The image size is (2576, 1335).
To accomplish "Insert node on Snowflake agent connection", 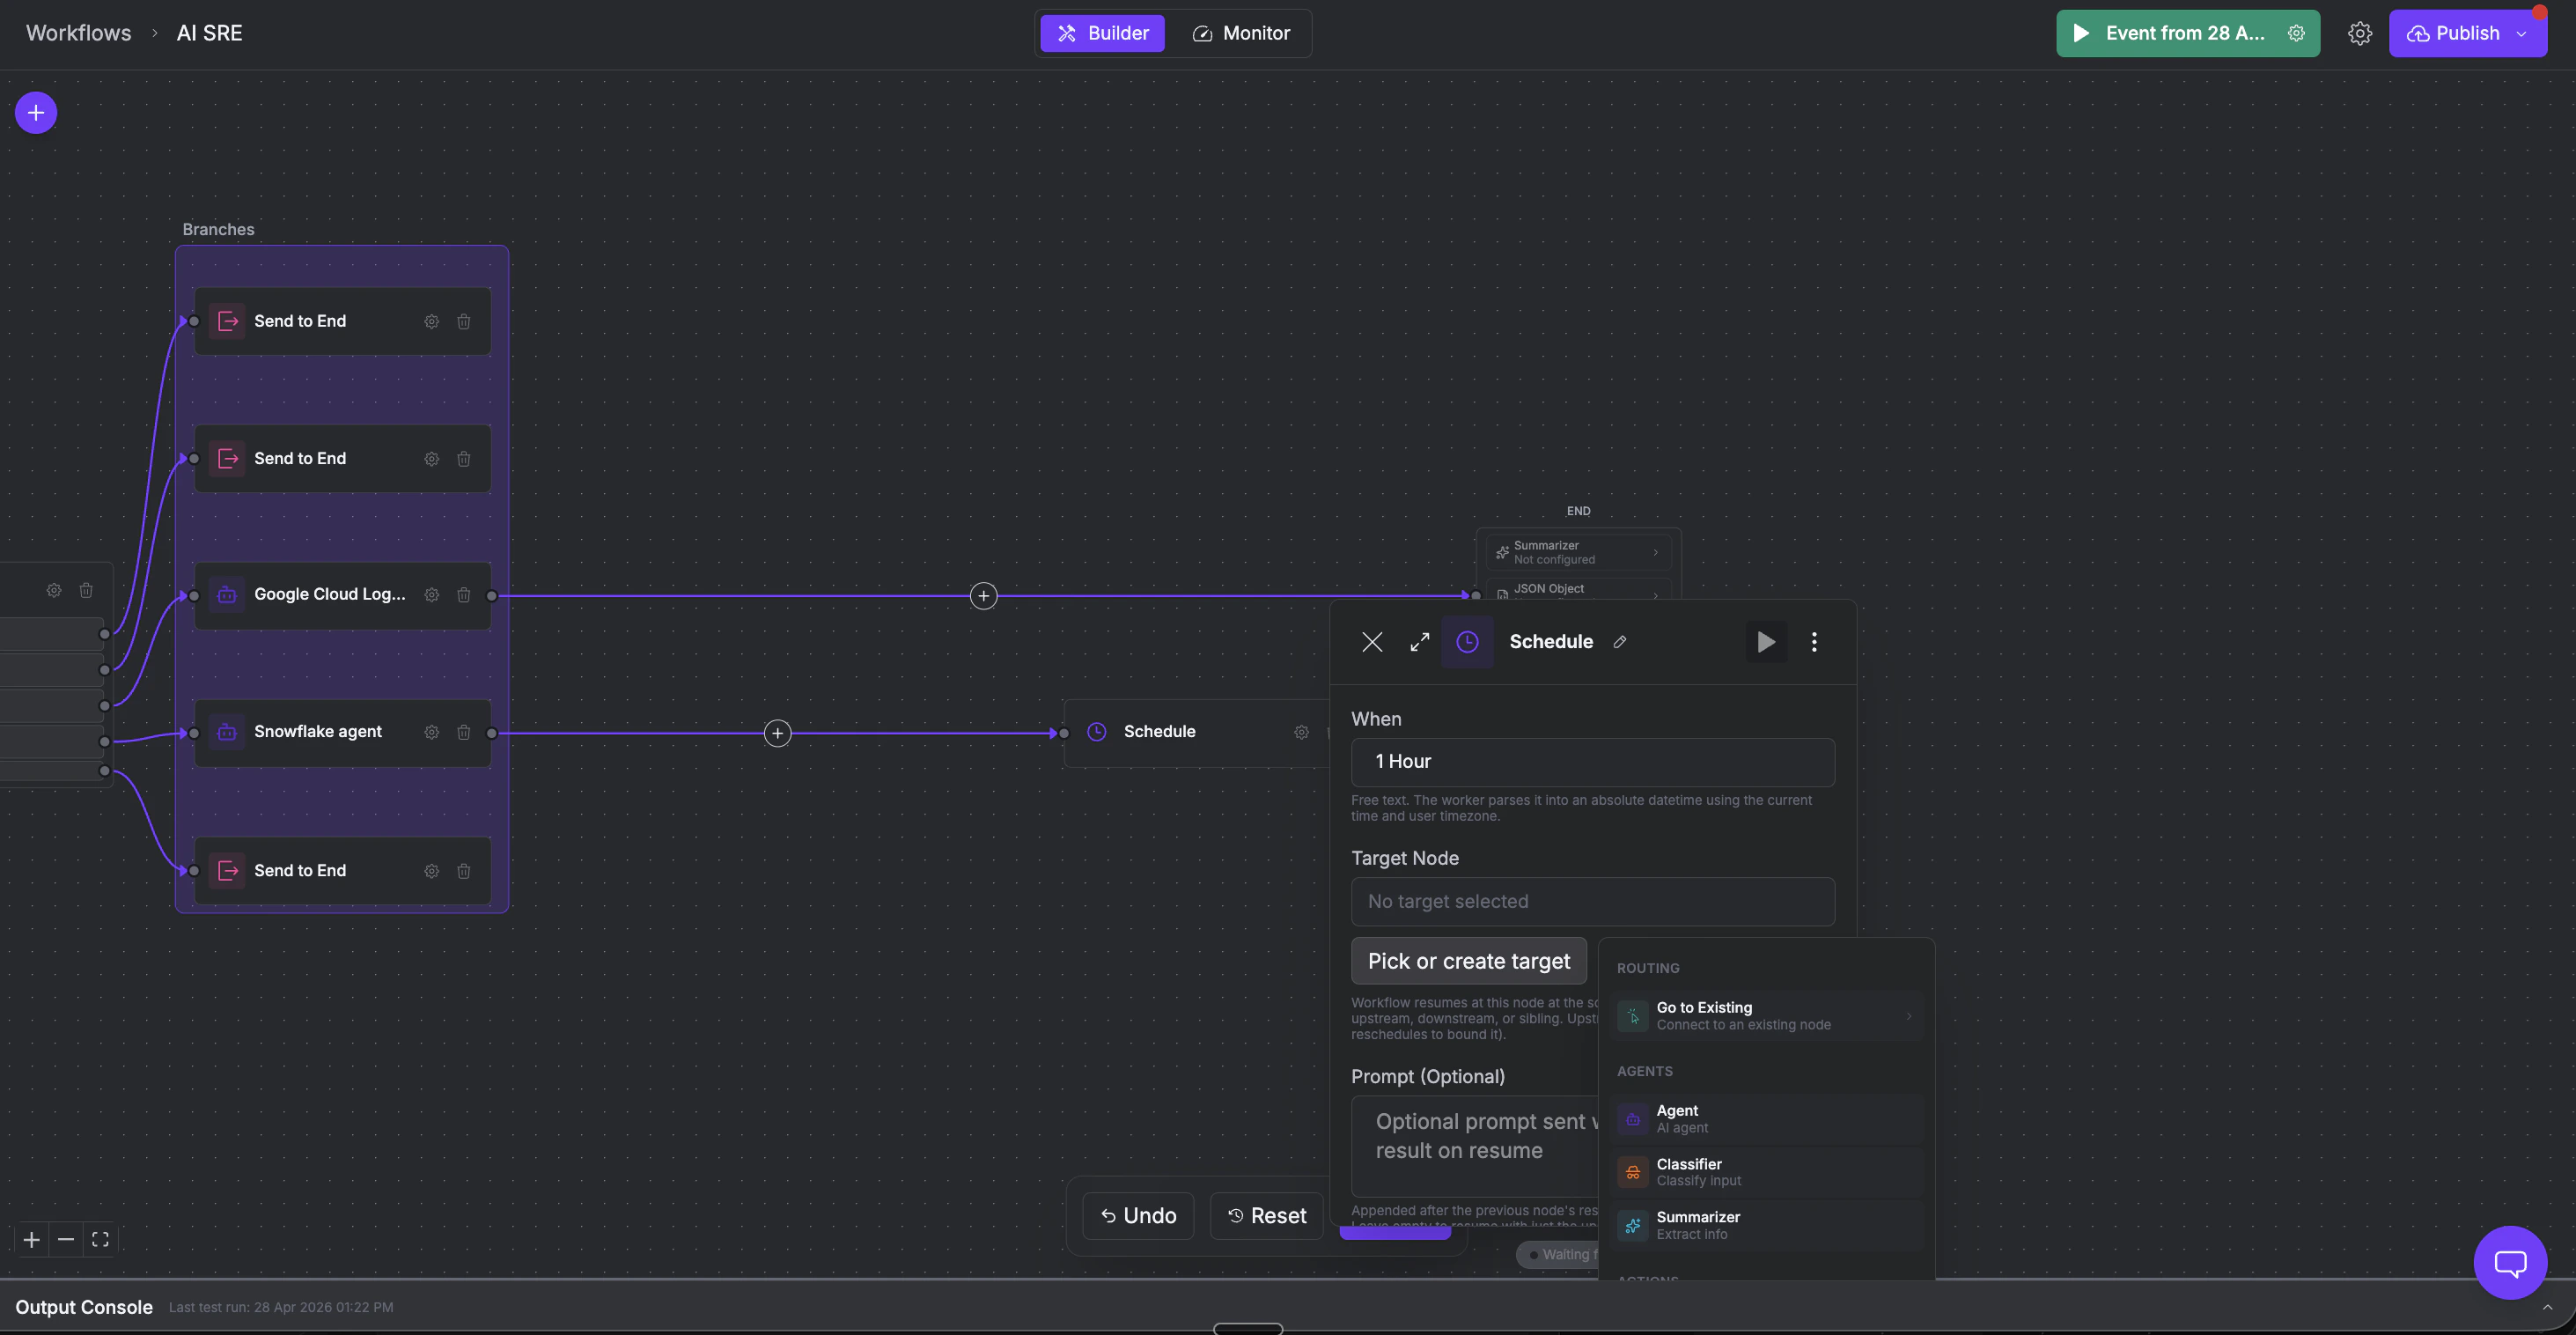I will 777,733.
